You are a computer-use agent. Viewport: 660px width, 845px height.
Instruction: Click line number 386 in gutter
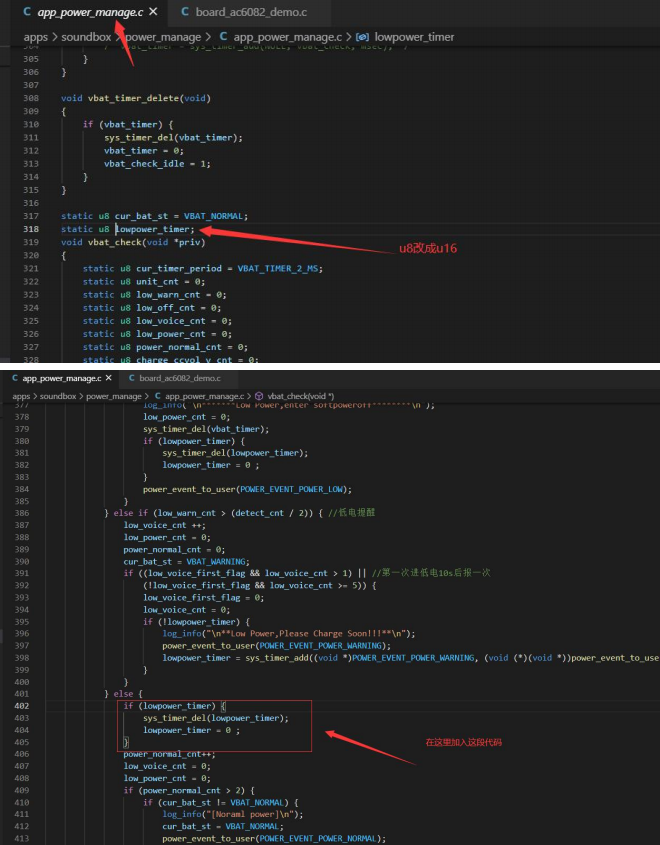pyautogui.click(x=22, y=513)
